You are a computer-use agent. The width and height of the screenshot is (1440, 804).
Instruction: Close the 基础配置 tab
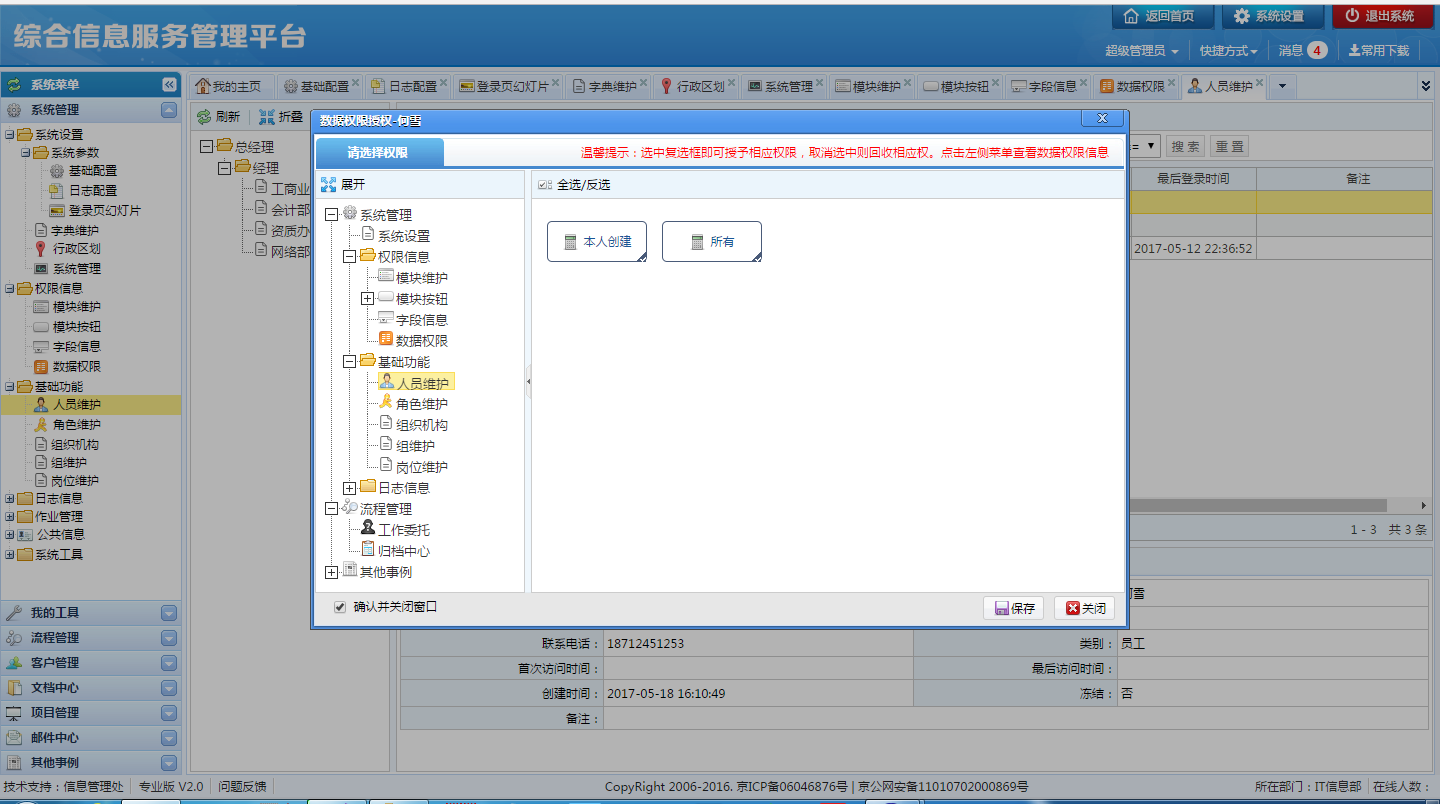(357, 83)
